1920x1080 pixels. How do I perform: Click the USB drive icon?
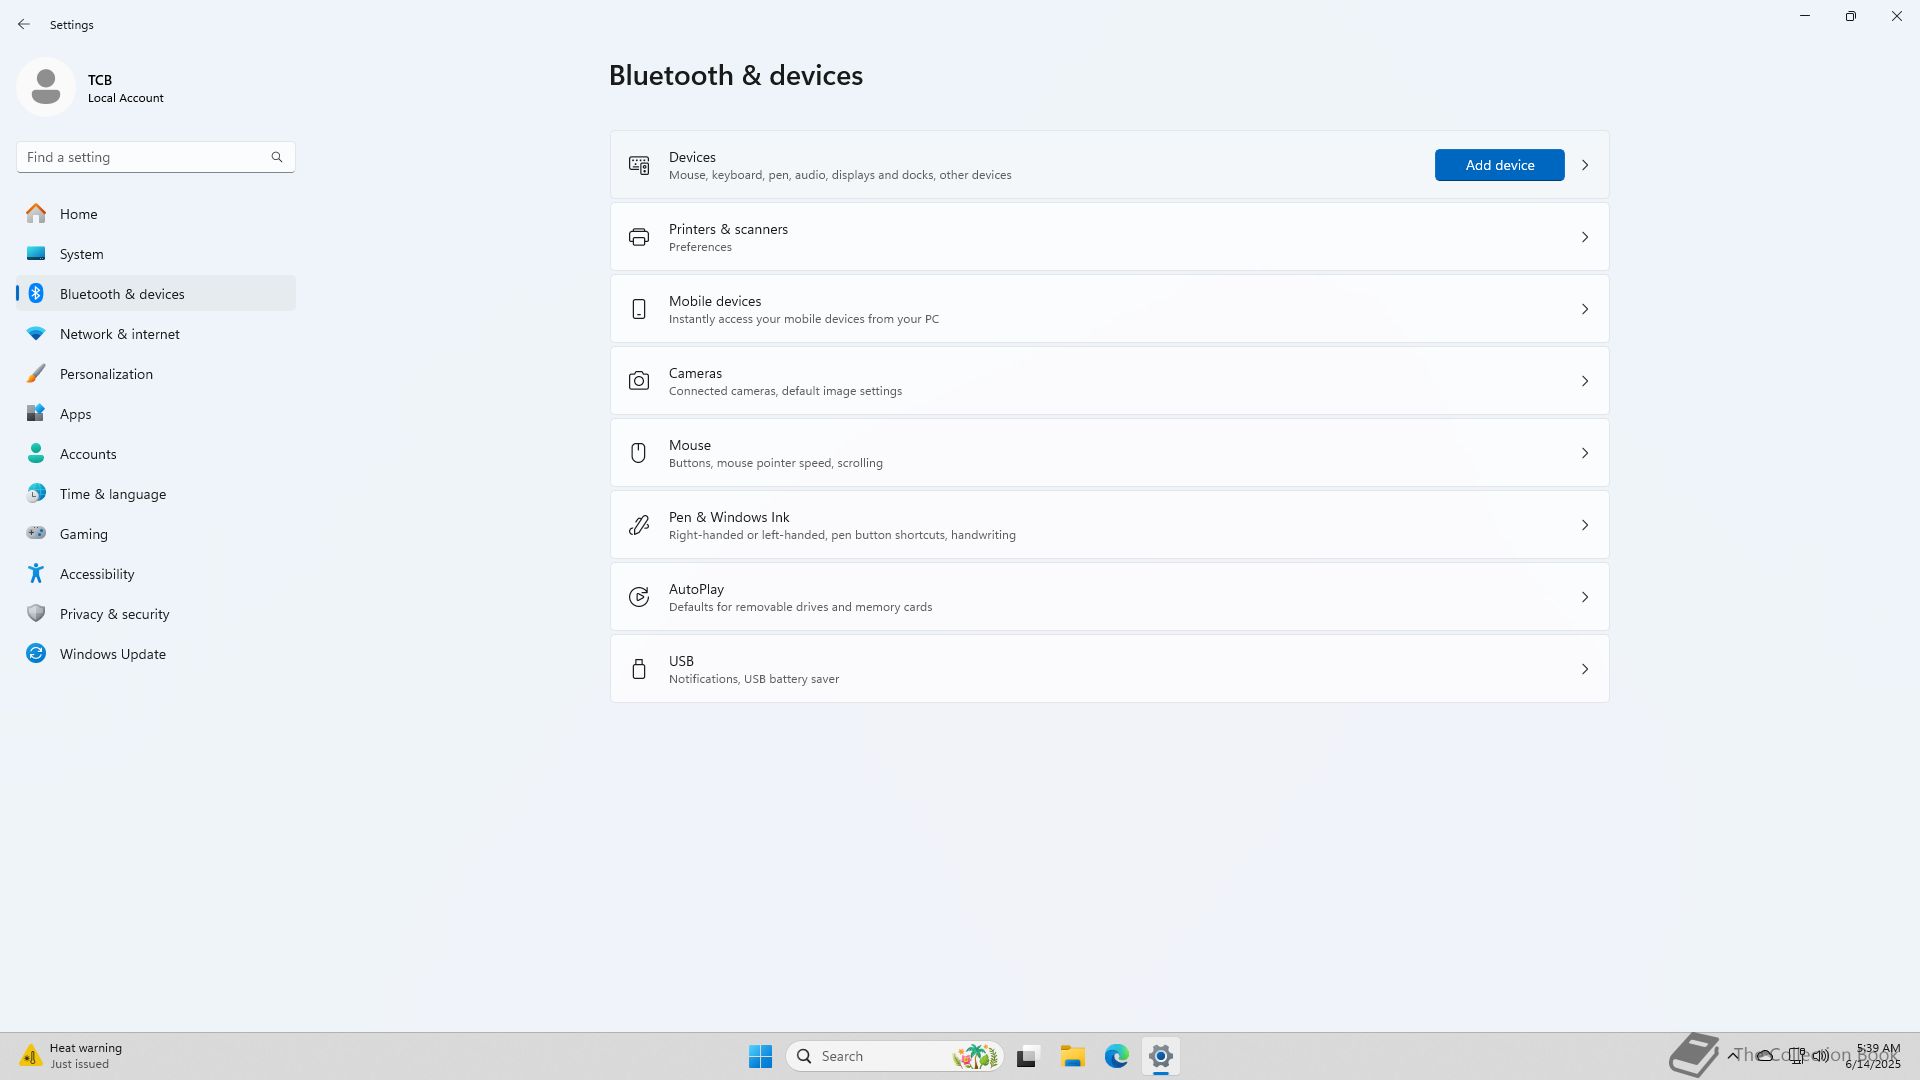click(x=638, y=669)
